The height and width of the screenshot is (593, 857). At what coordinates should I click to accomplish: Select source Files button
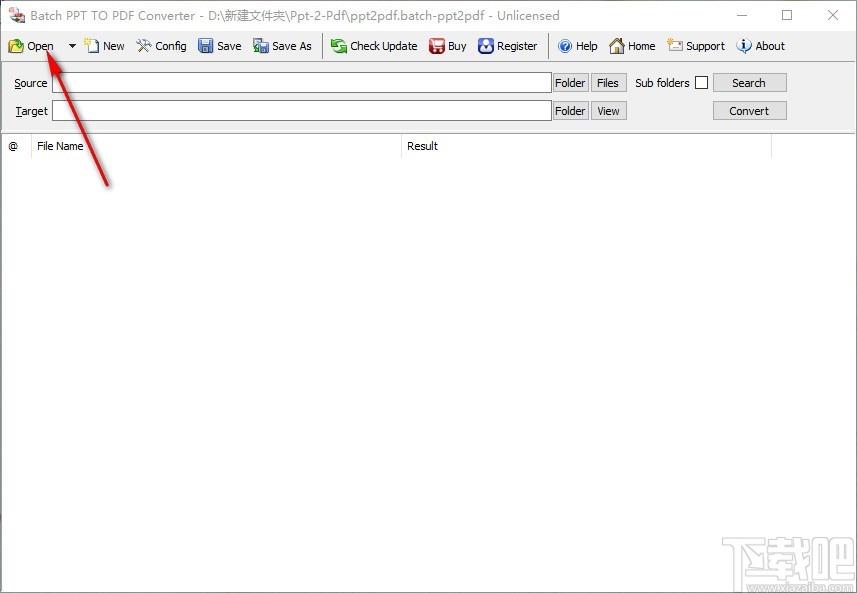point(608,83)
